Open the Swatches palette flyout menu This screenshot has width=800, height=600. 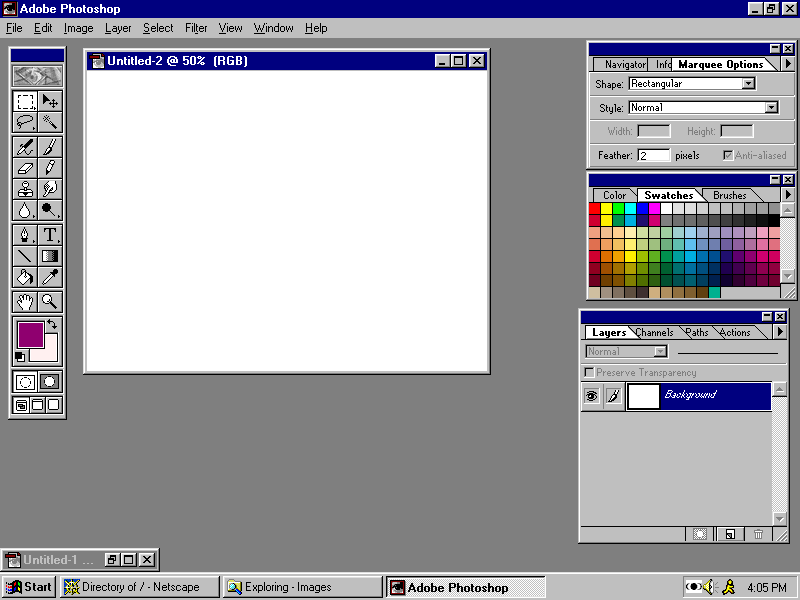788,195
